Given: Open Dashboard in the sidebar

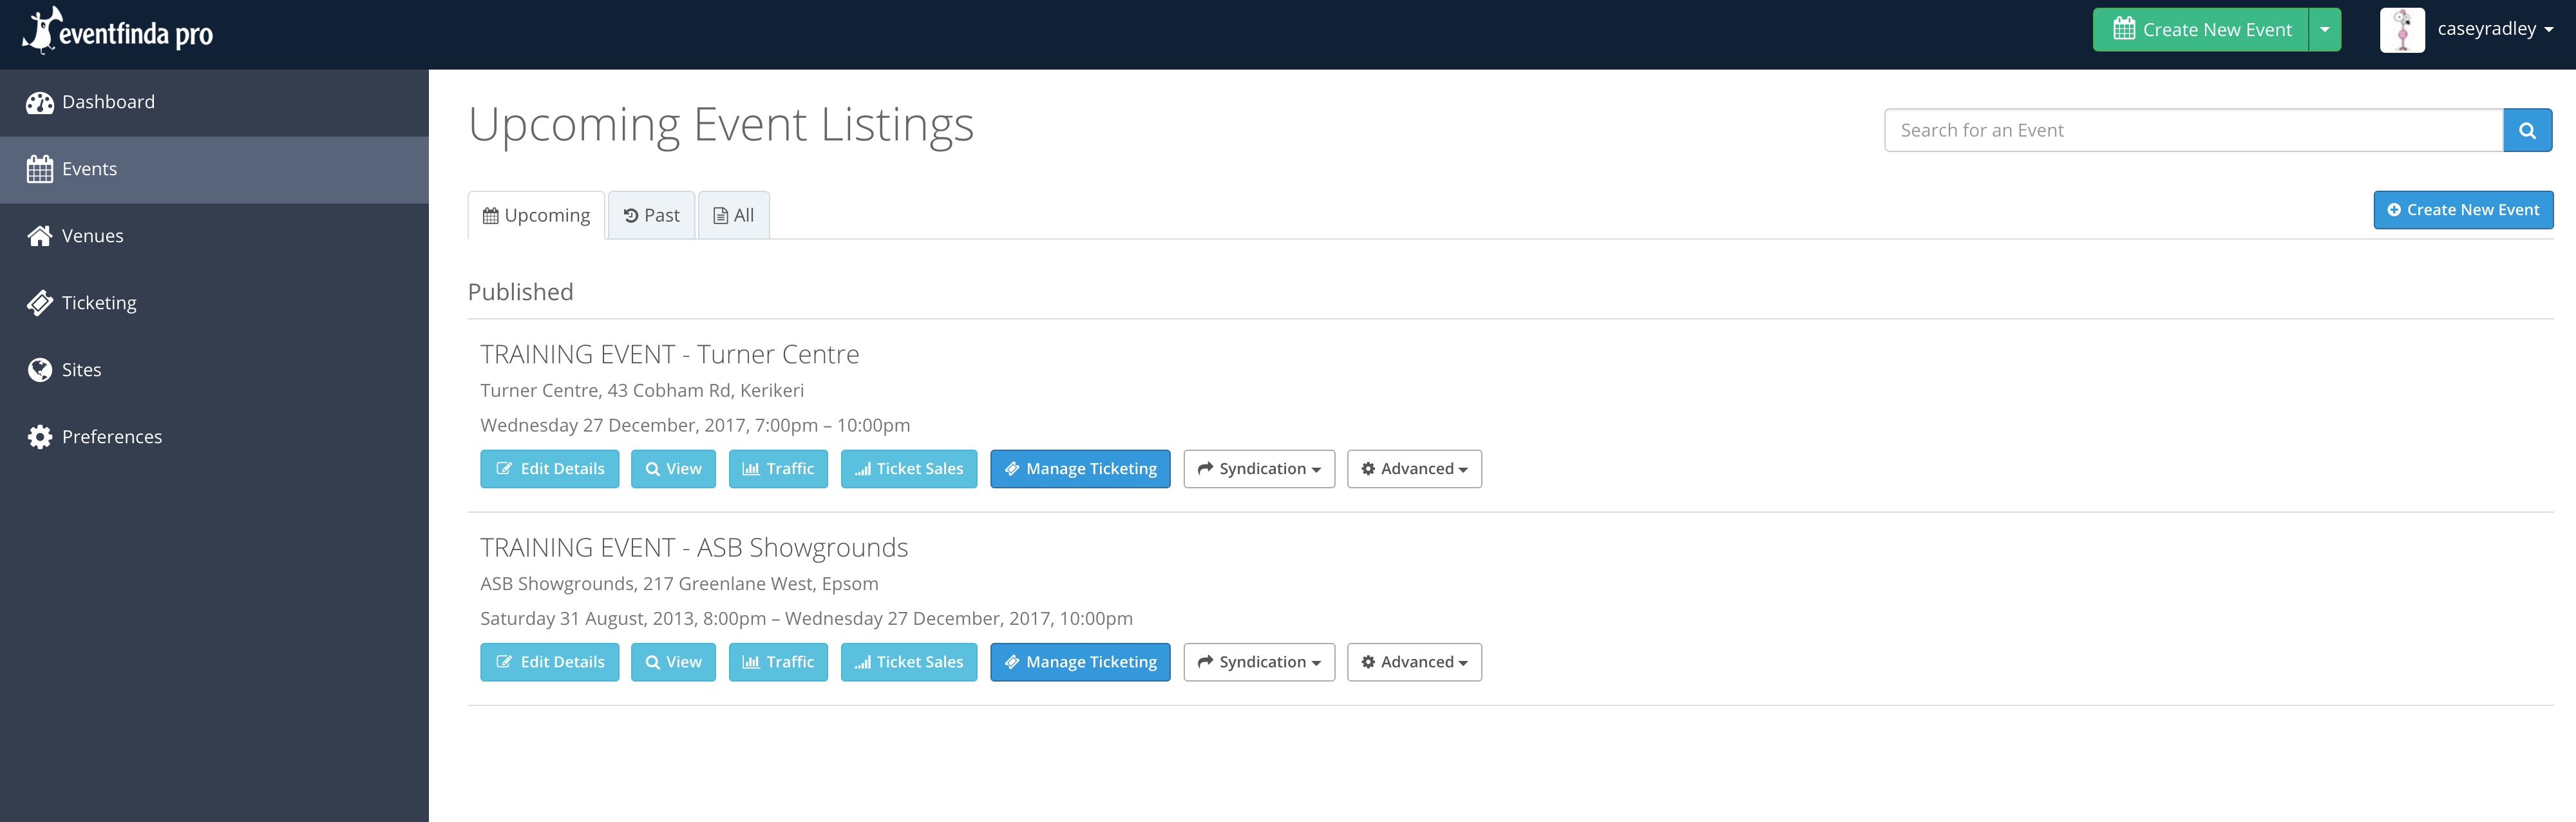Looking at the screenshot, I should 214,102.
